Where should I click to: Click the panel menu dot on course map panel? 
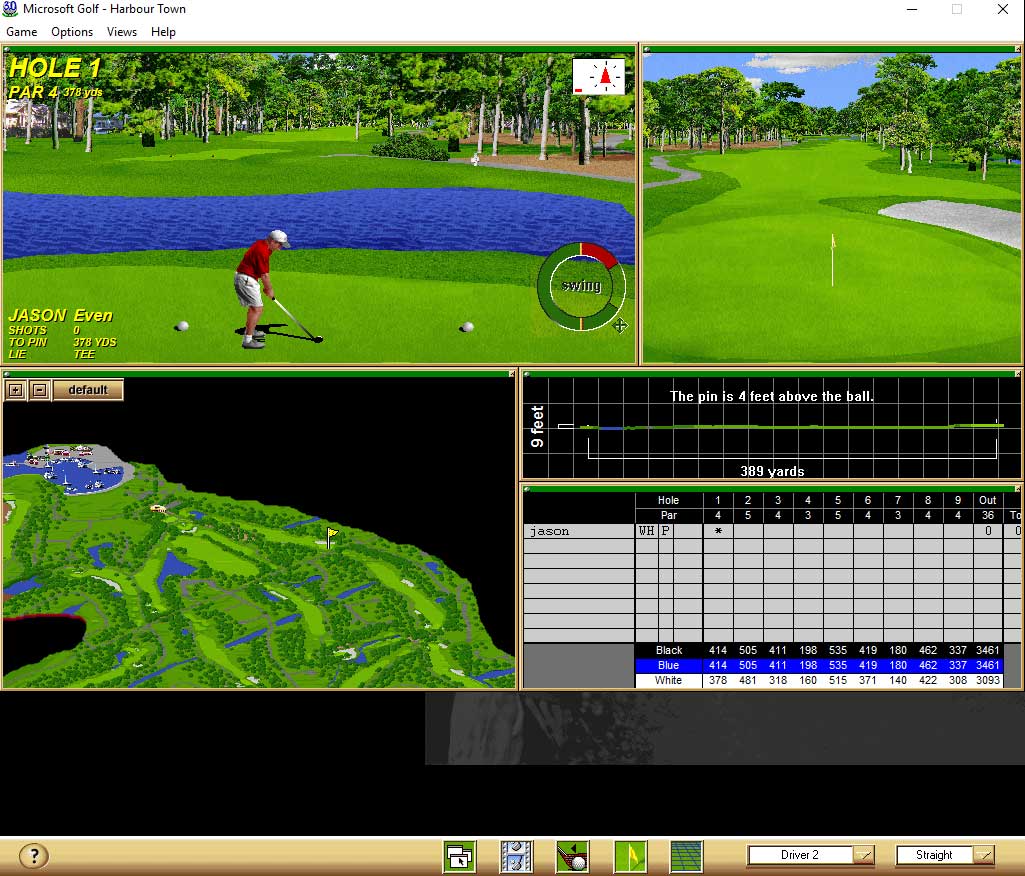(7, 374)
